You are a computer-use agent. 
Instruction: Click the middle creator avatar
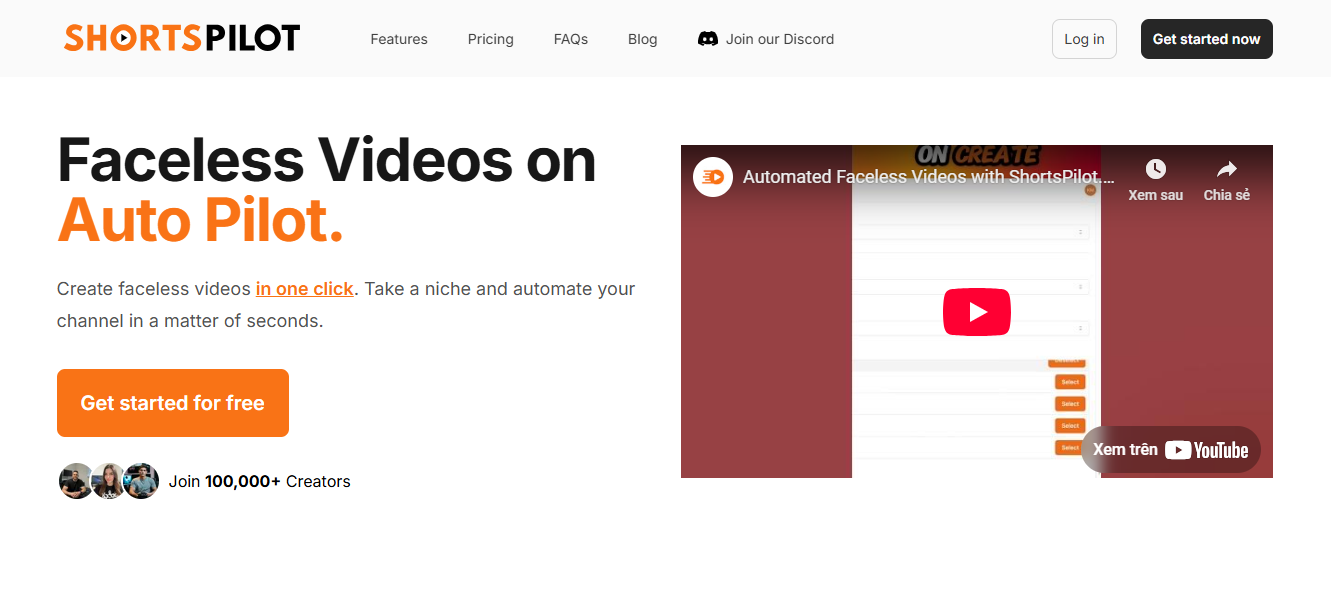[x=108, y=481]
